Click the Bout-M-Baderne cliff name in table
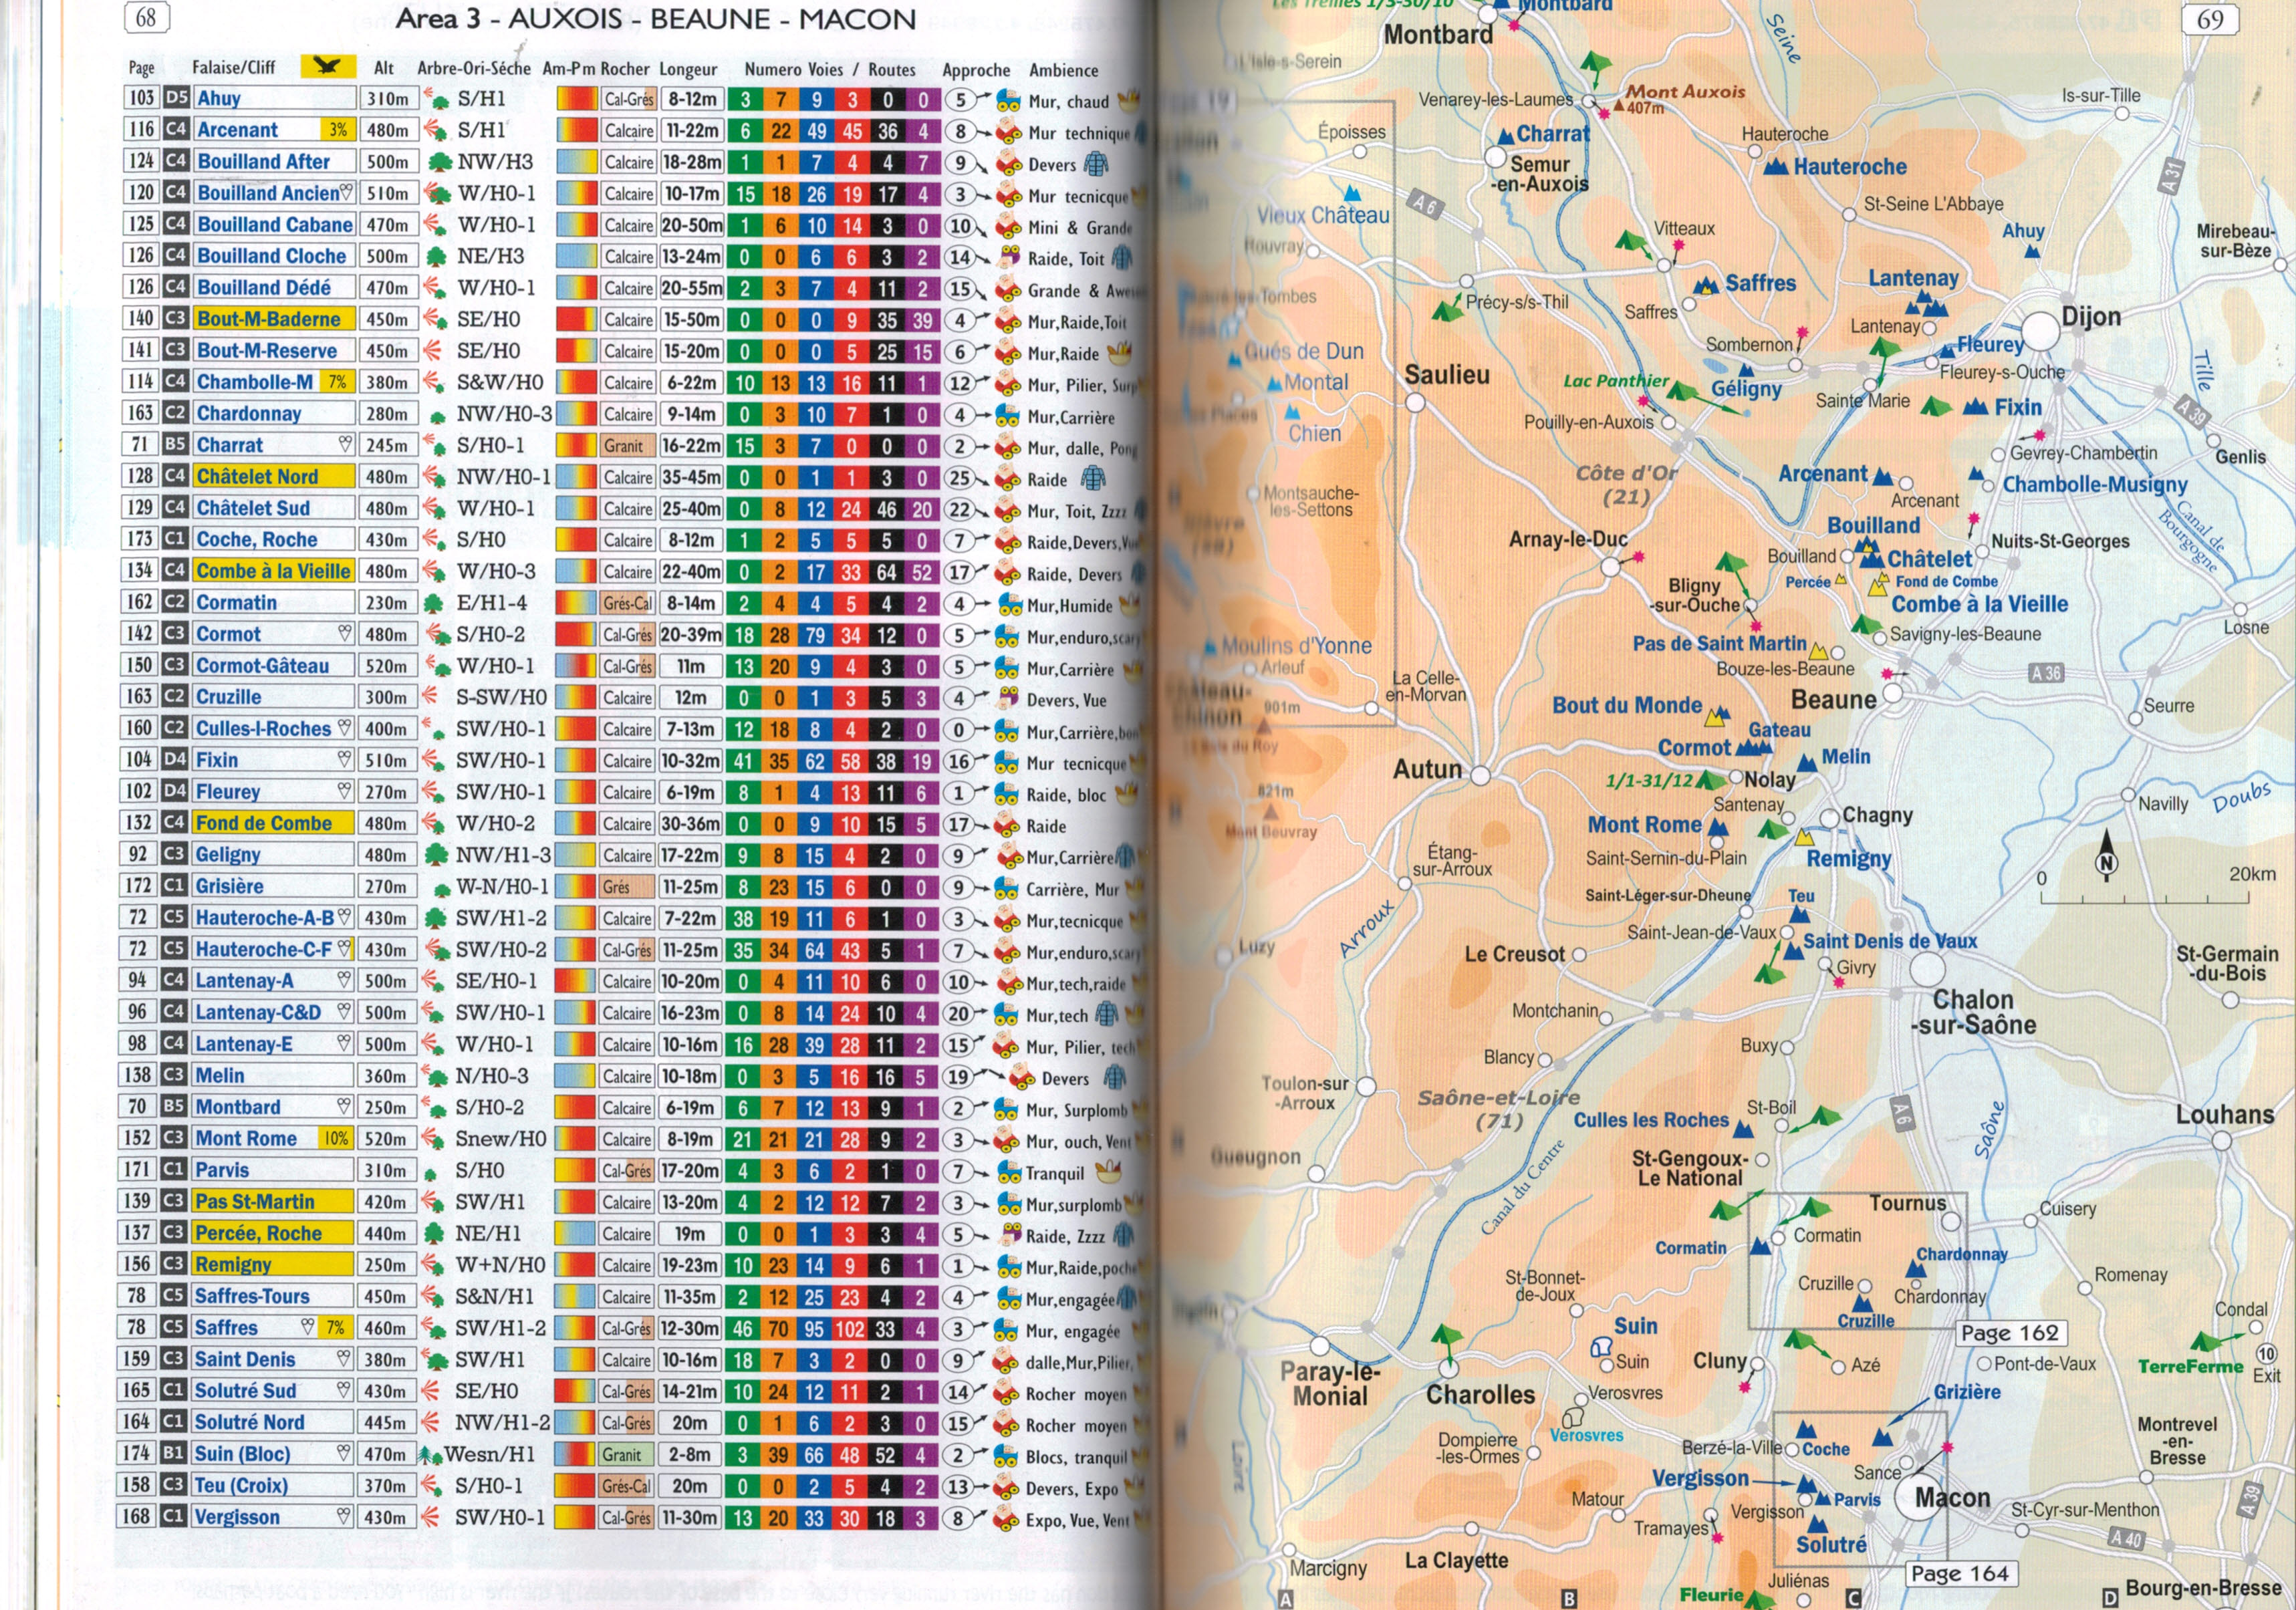2296x1610 pixels. (269, 319)
